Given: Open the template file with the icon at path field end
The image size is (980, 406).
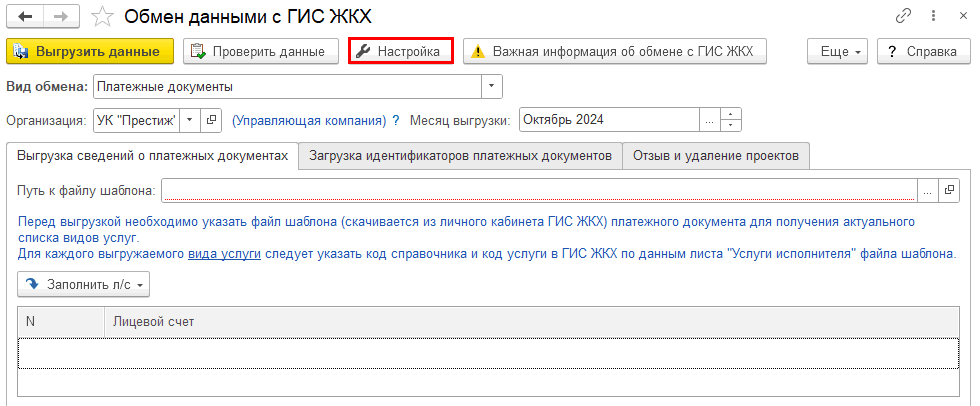Looking at the screenshot, I should coord(949,190).
